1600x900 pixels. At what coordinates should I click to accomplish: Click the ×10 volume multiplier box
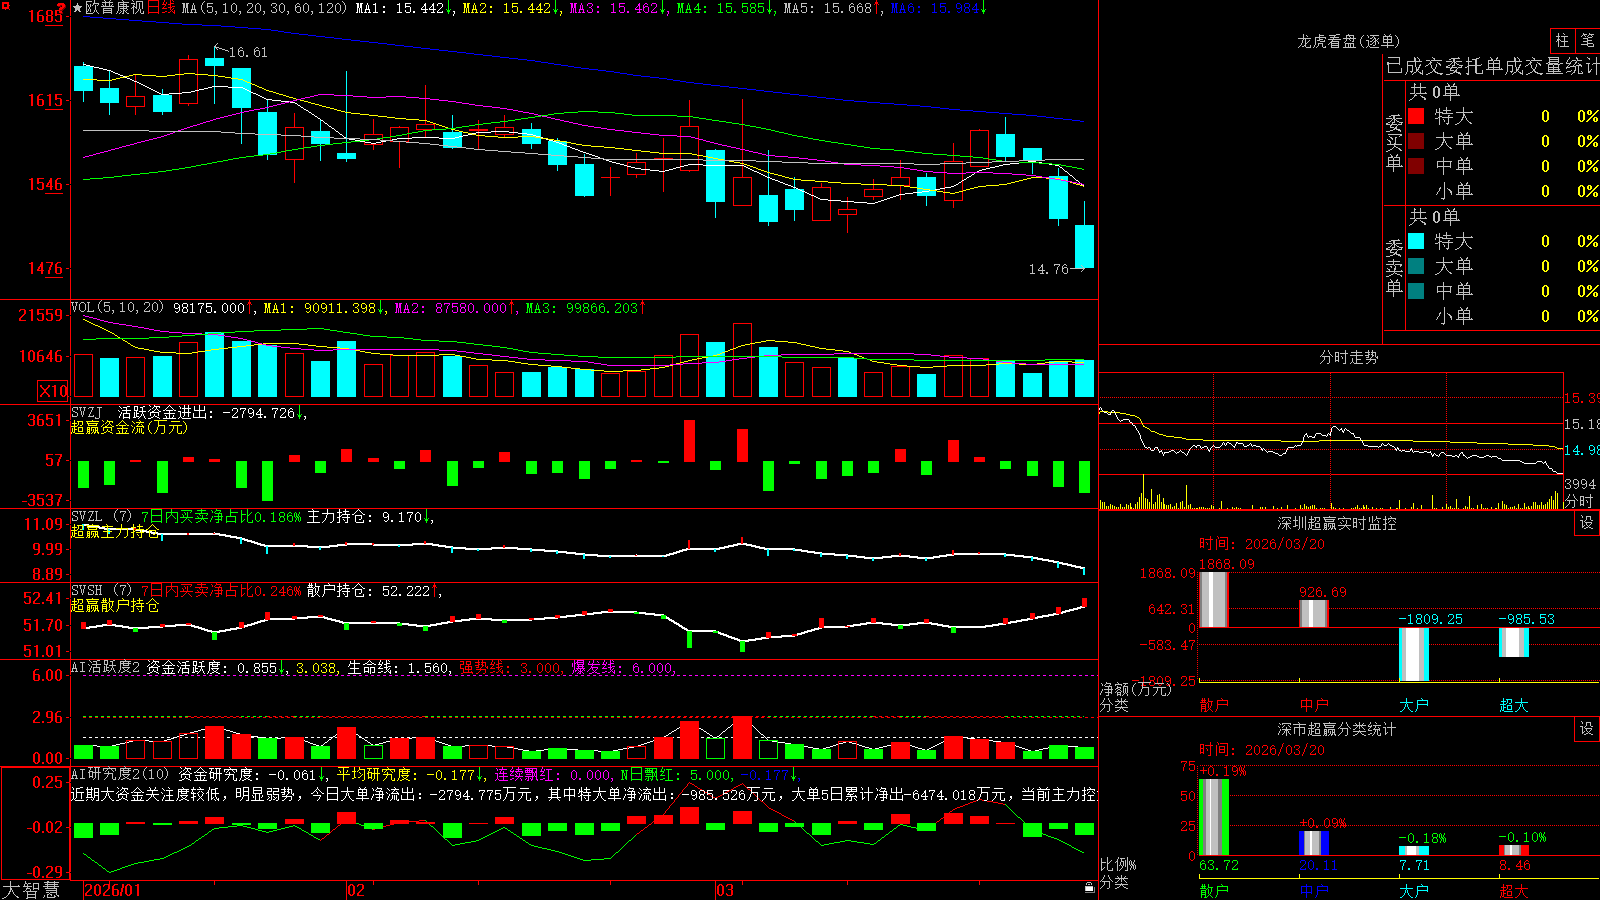tap(53, 391)
